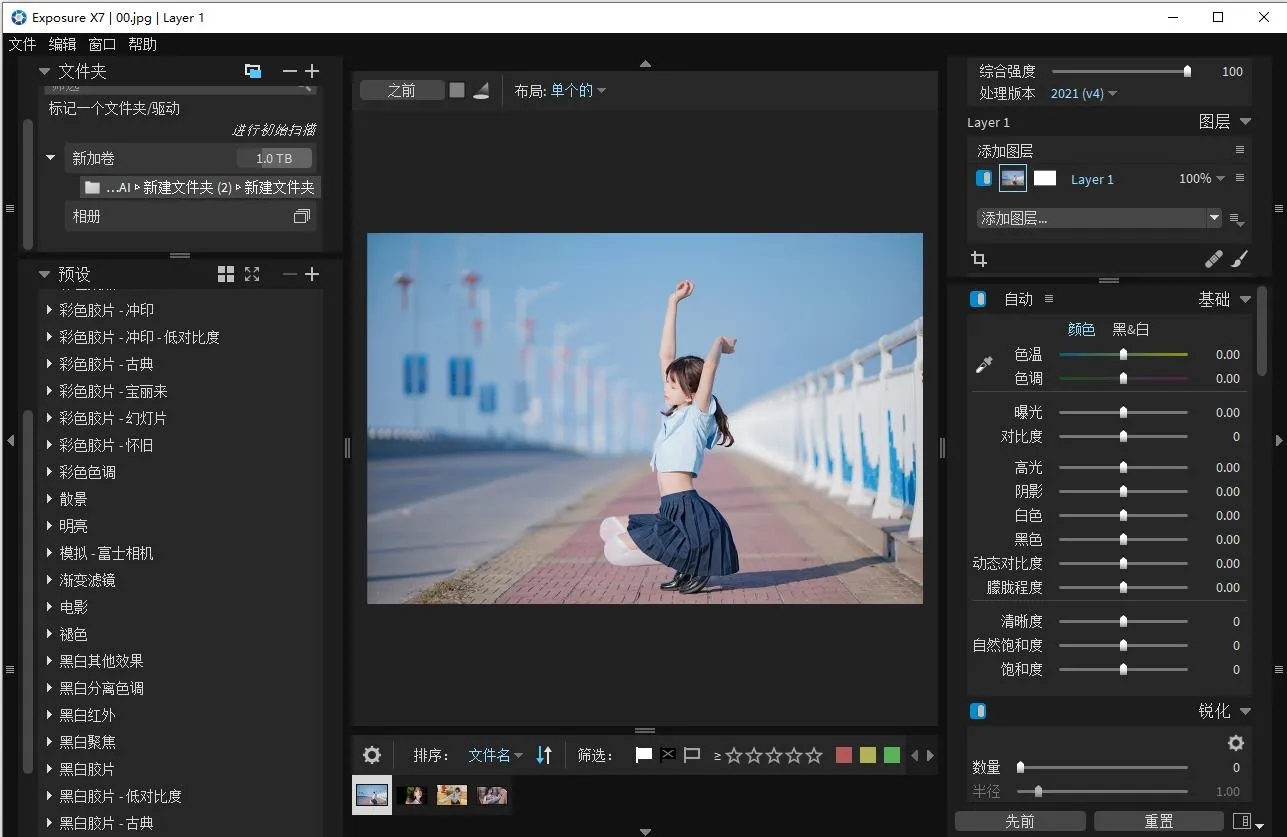The height and width of the screenshot is (837, 1287).
Task: Filter by the white pick flag
Action: [644, 756]
